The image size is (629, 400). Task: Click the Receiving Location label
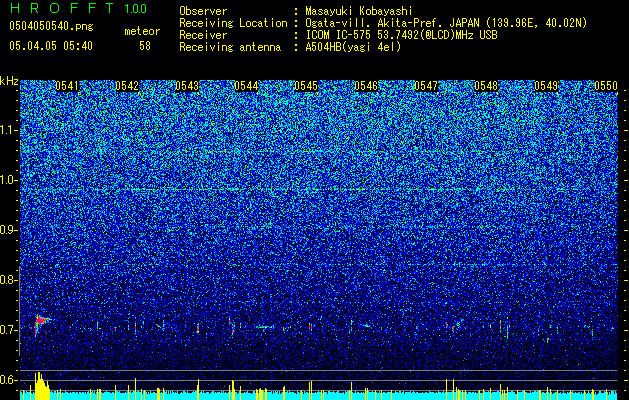pos(233,23)
